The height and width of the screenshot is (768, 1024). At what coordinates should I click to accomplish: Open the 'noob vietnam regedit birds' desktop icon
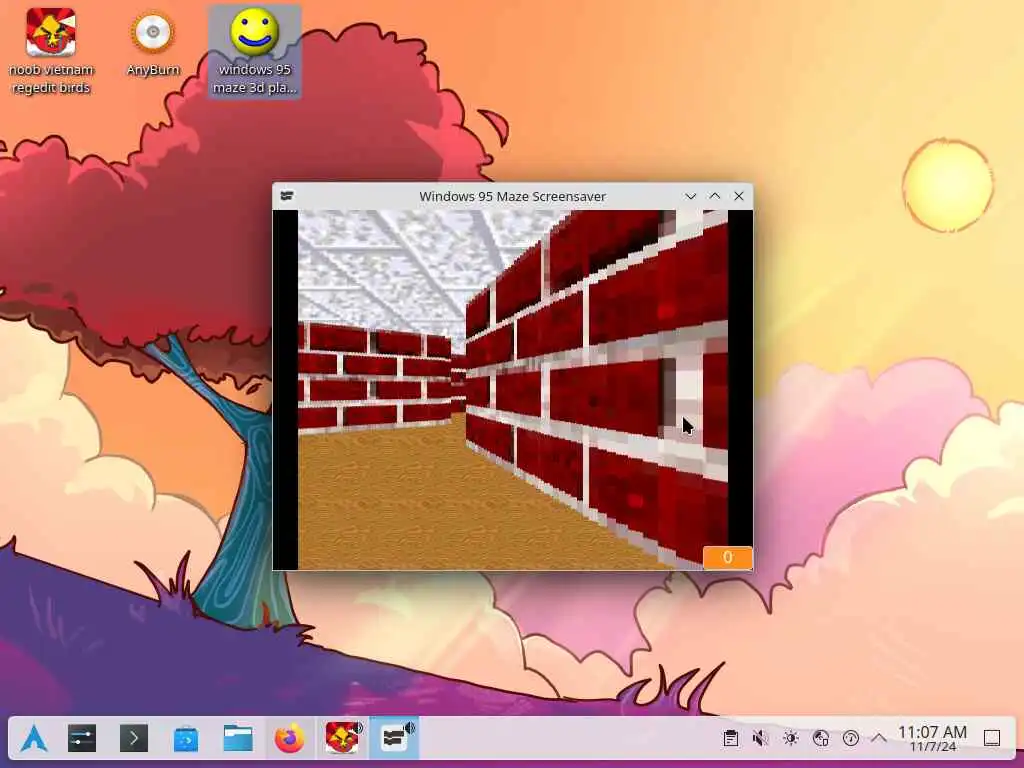[51, 51]
